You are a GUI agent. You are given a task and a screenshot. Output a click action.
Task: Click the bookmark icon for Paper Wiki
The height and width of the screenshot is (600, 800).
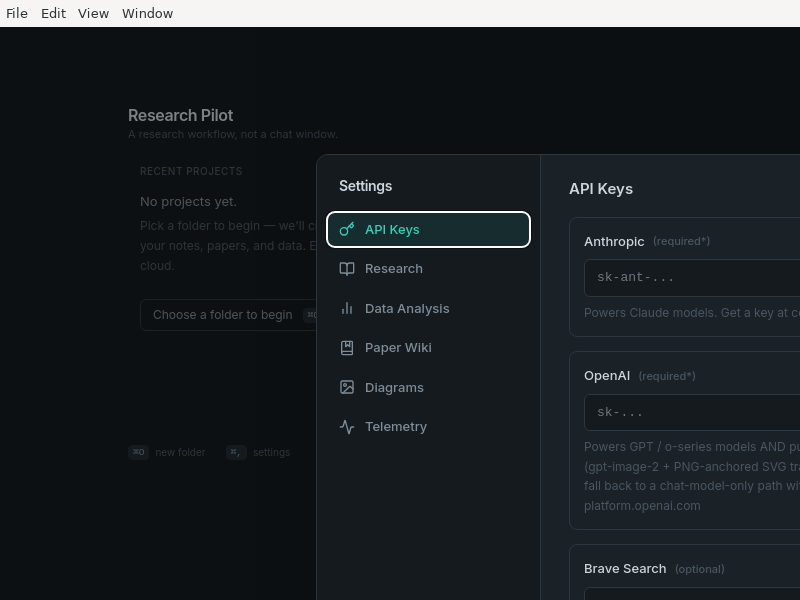click(347, 348)
